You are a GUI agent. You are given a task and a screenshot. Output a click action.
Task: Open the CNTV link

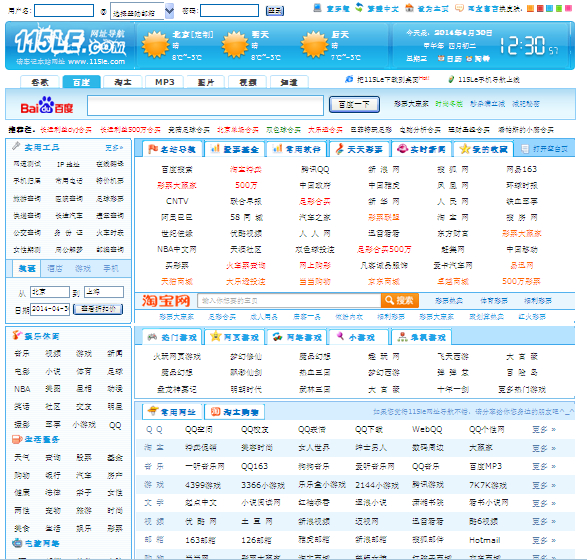point(177,201)
